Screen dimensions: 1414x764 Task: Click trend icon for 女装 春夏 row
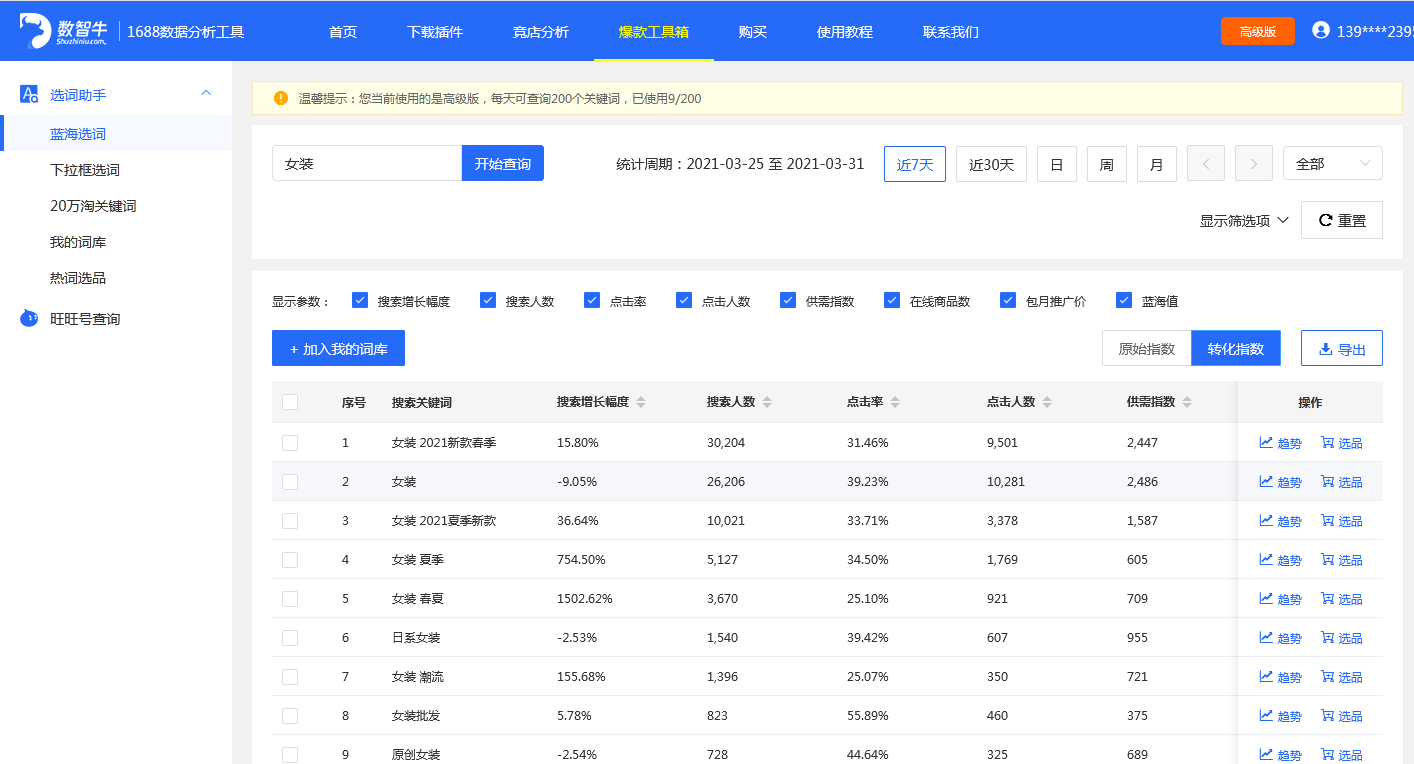click(1266, 598)
